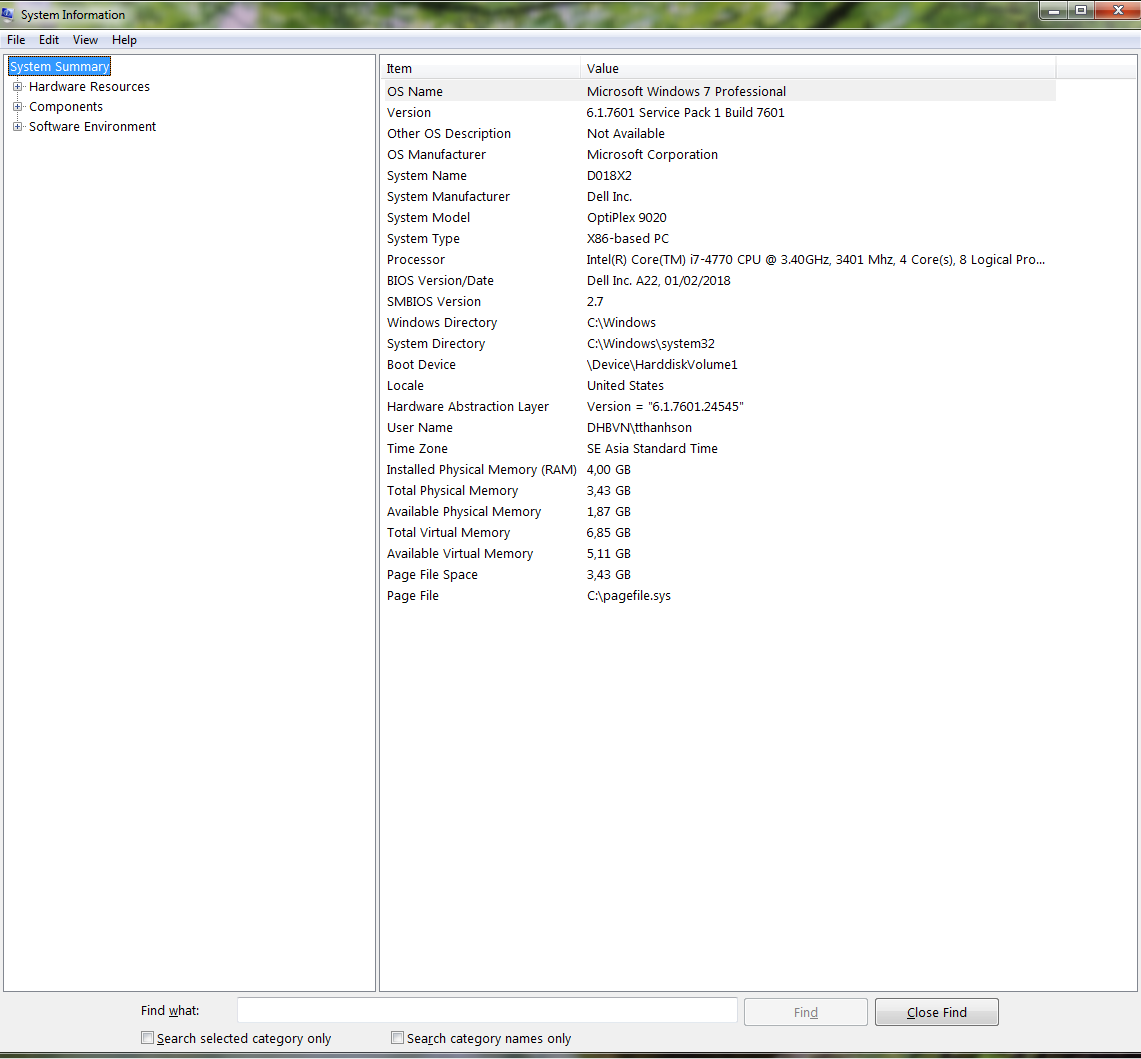Screen dimensions: 1141x1059
Task: Select the OS Manufacturer row
Action: click(719, 154)
